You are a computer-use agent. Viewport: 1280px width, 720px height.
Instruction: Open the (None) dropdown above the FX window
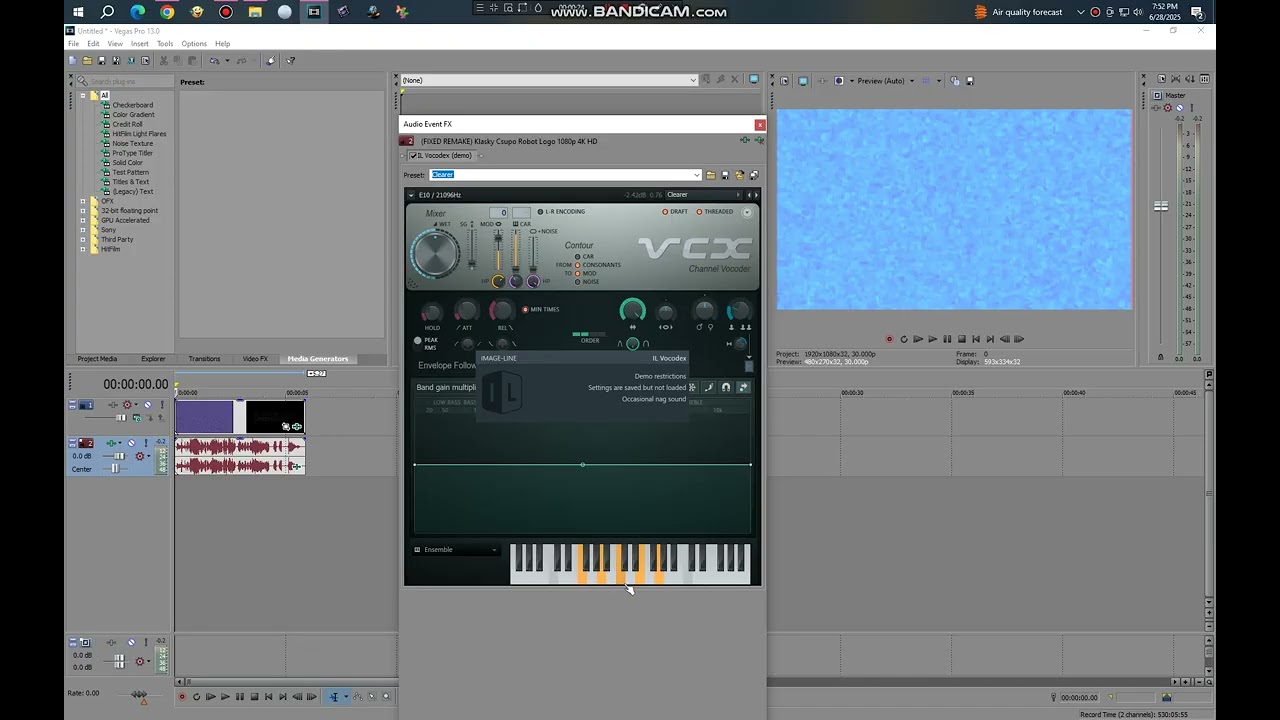(x=692, y=81)
